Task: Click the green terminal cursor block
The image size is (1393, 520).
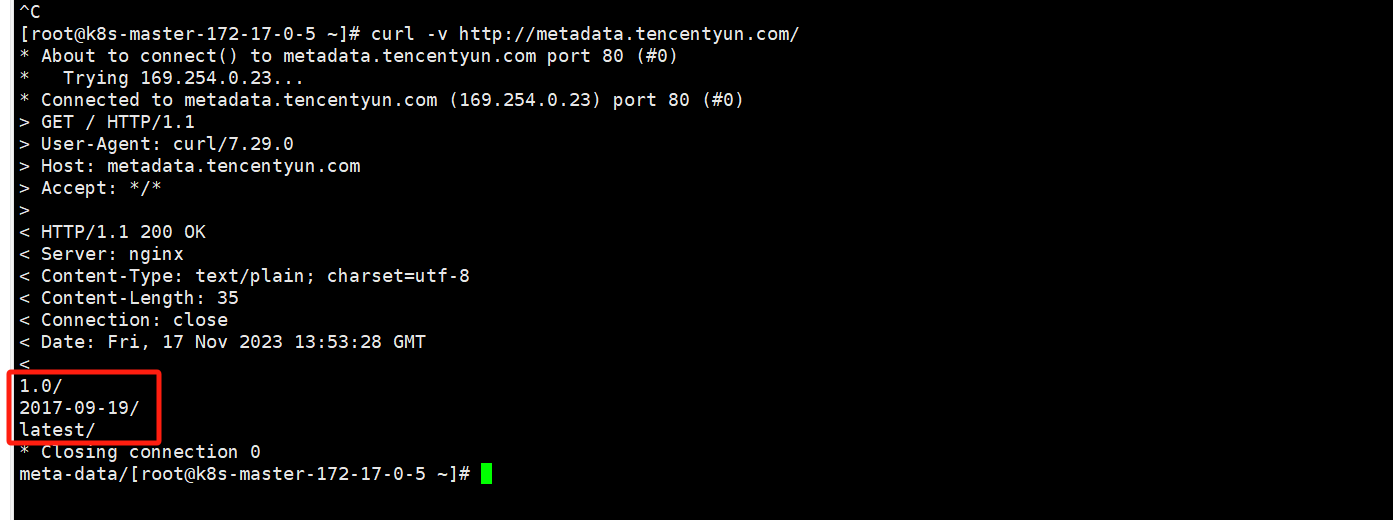Action: click(486, 474)
